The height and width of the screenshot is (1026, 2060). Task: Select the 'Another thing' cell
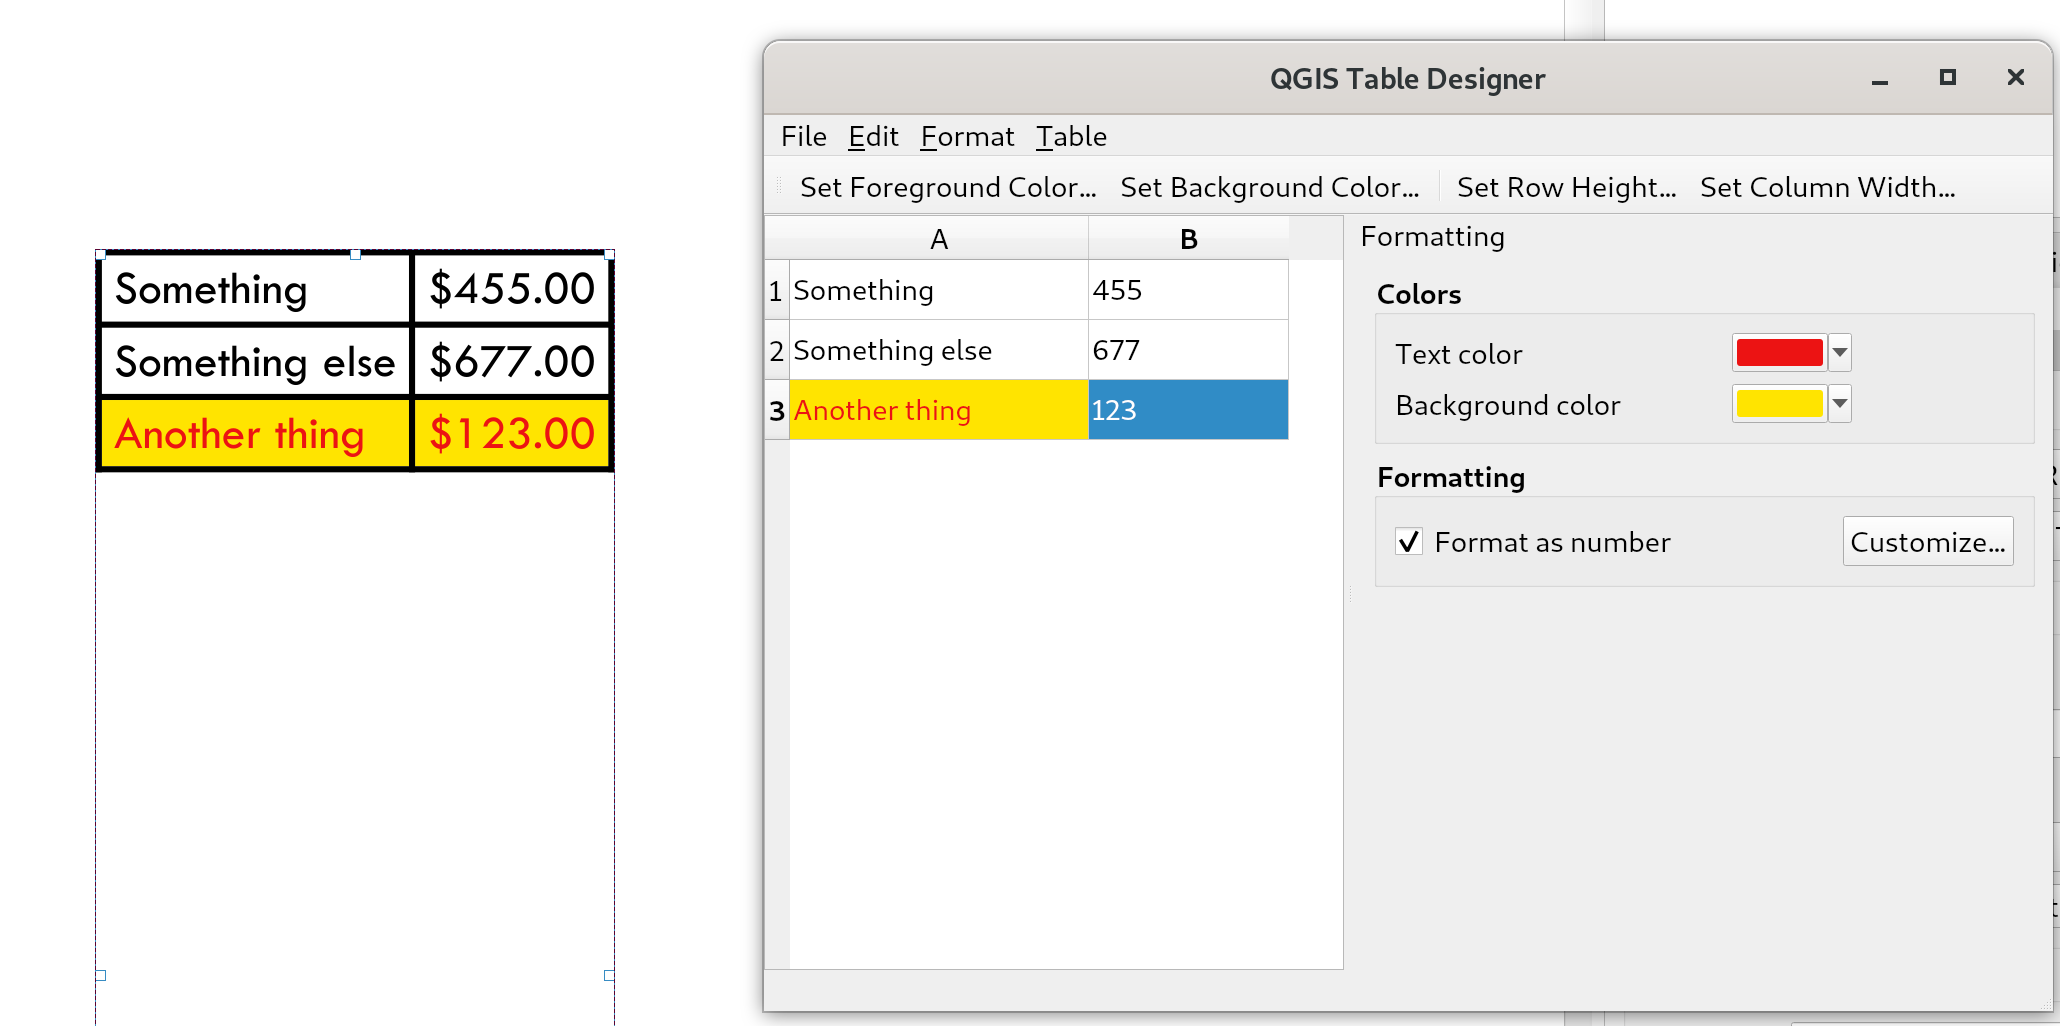938,410
